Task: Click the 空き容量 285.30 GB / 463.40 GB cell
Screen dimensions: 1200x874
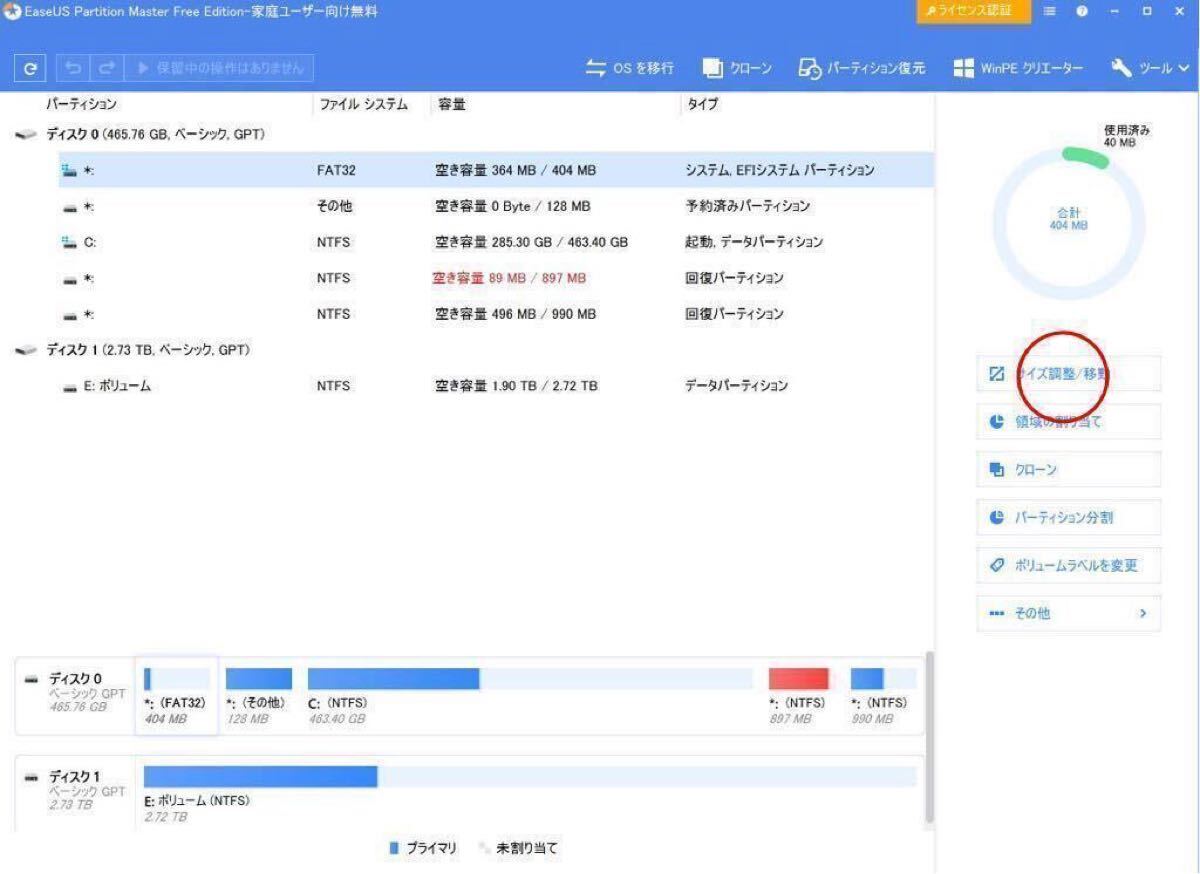Action: click(531, 242)
